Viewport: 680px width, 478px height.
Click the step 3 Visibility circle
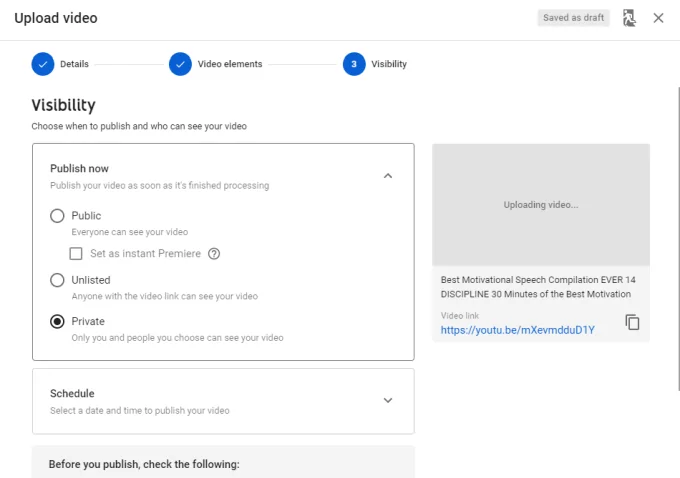(354, 64)
